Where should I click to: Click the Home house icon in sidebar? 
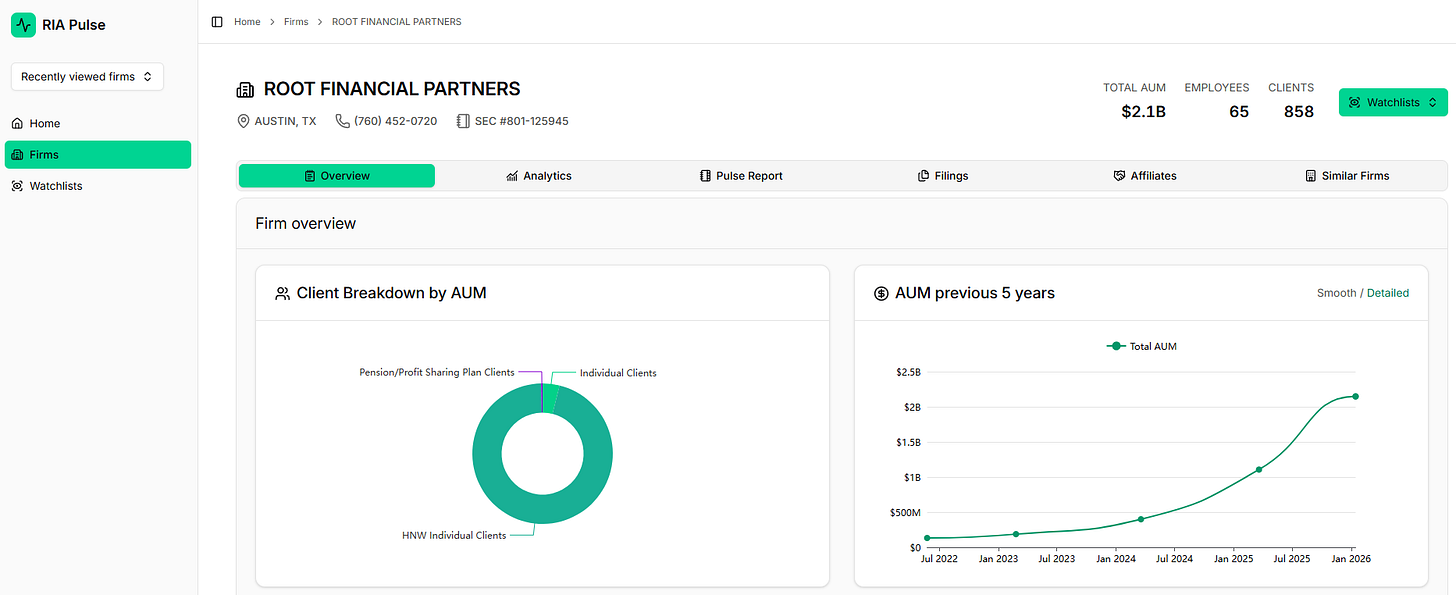pos(17,124)
